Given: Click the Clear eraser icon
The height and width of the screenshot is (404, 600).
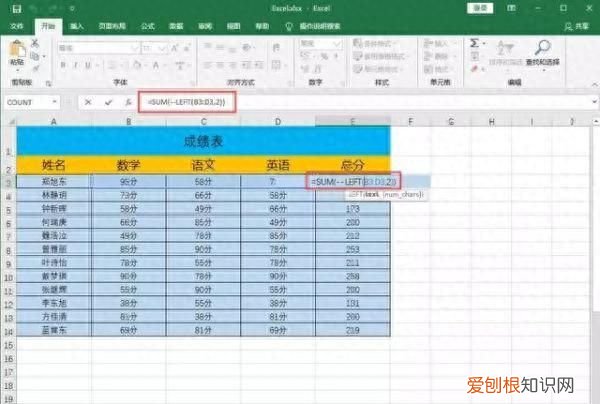Looking at the screenshot, I should (x=475, y=69).
